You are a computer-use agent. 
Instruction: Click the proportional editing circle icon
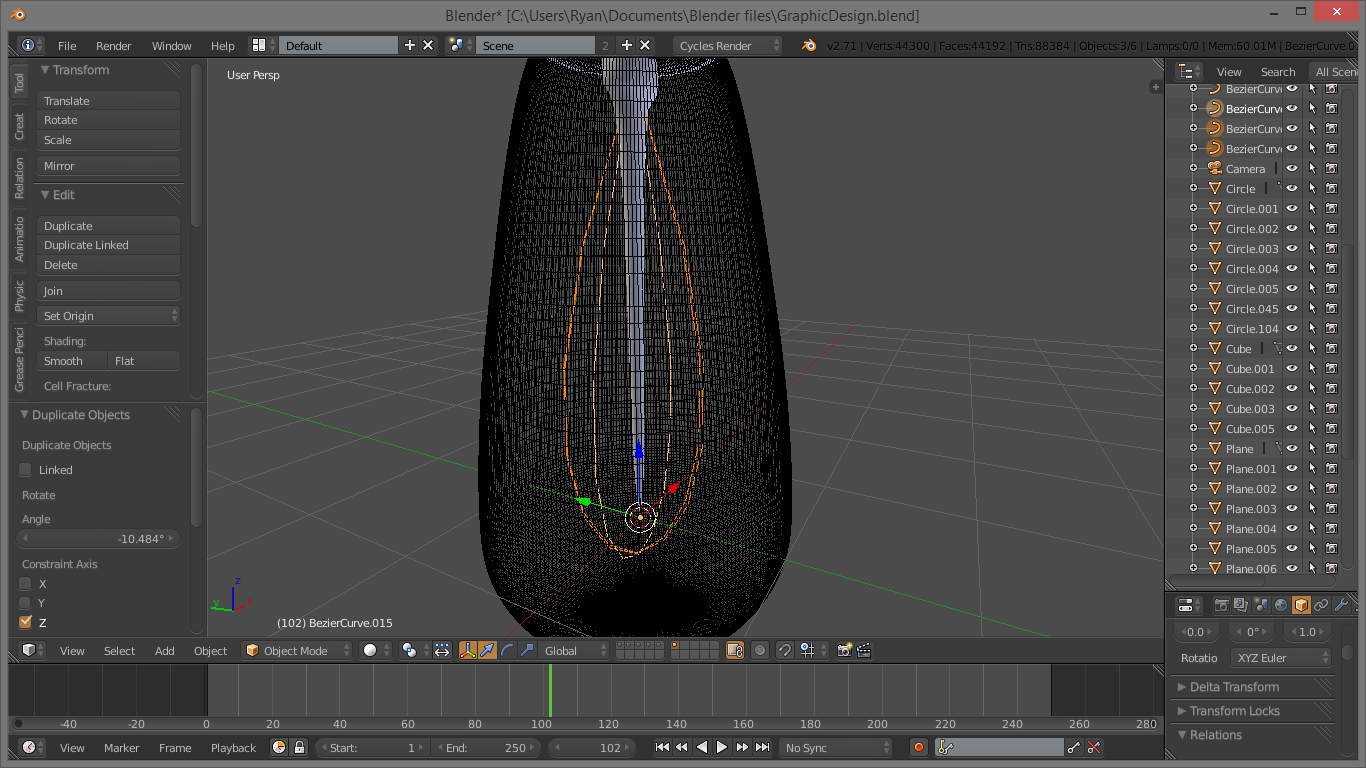[x=760, y=650]
